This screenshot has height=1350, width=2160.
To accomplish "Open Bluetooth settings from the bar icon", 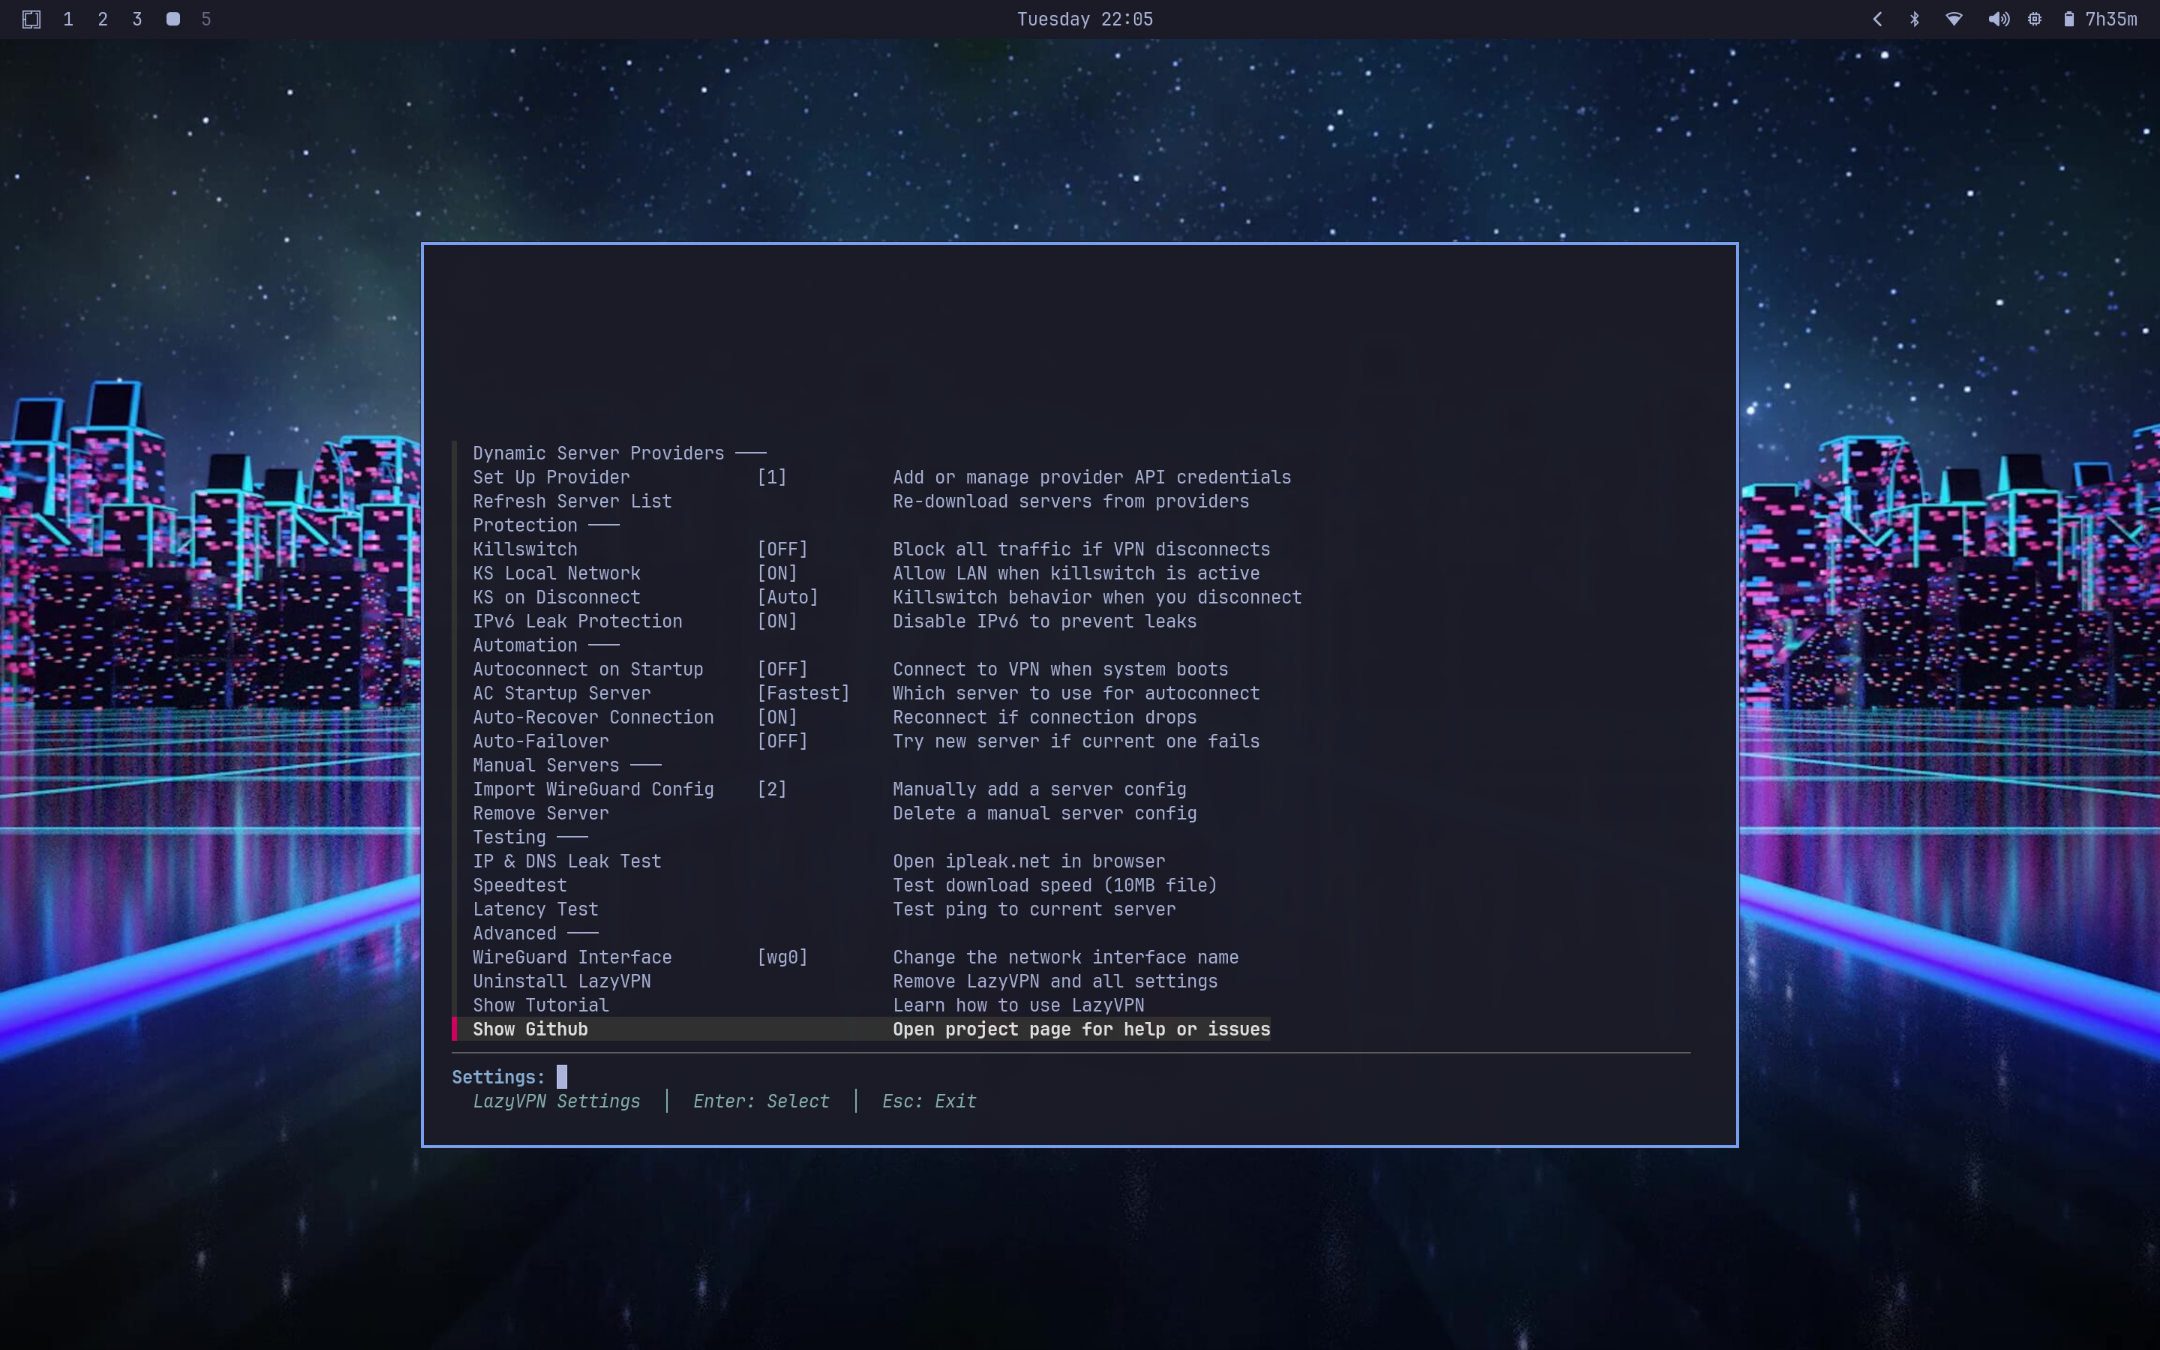I will click(1914, 19).
